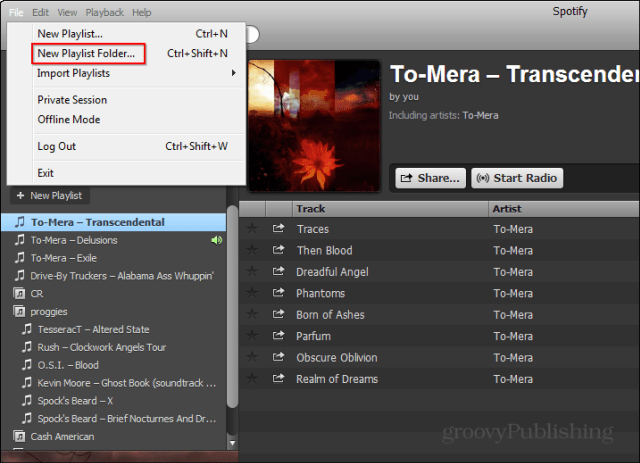Select O.S.I. – Blood playlist

point(113,365)
